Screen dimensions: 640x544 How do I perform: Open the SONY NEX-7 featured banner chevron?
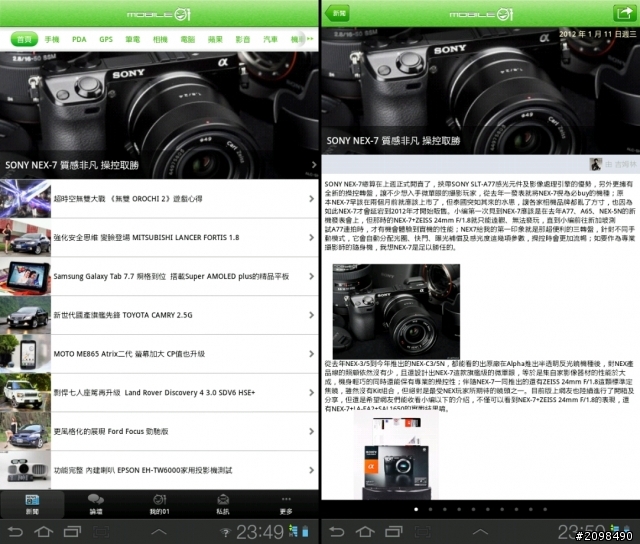(x=313, y=165)
